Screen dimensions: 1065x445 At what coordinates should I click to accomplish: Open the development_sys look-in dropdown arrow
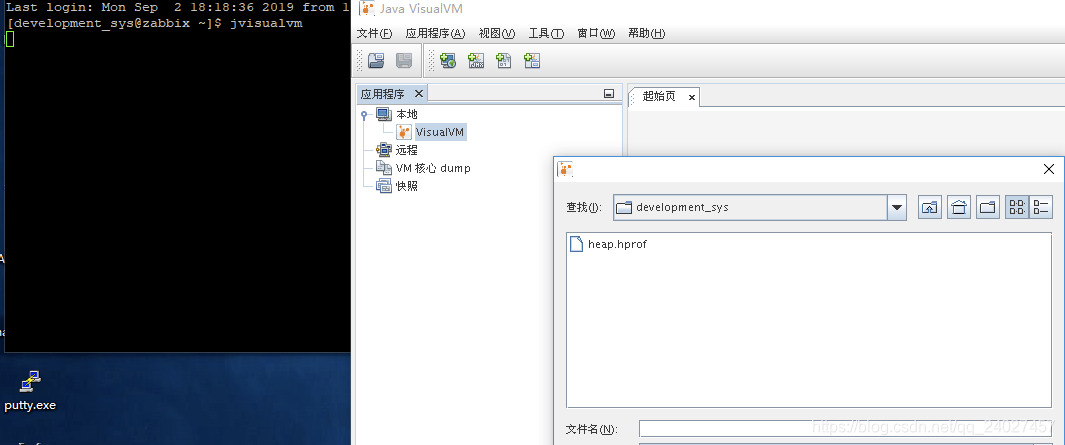[897, 208]
